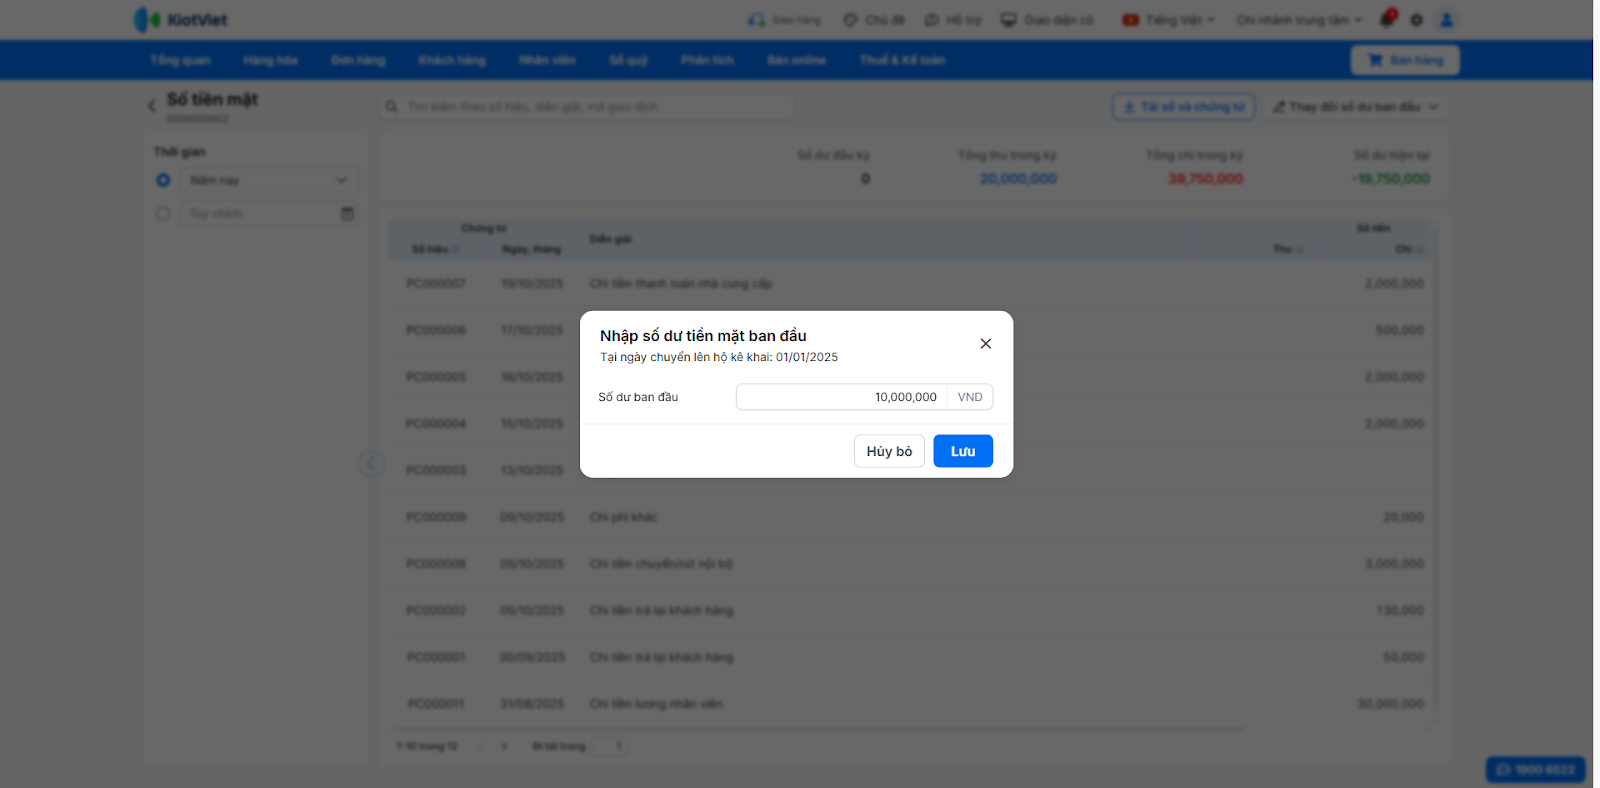Go back with the arrow beside Sổ tiền mặt

coord(152,105)
